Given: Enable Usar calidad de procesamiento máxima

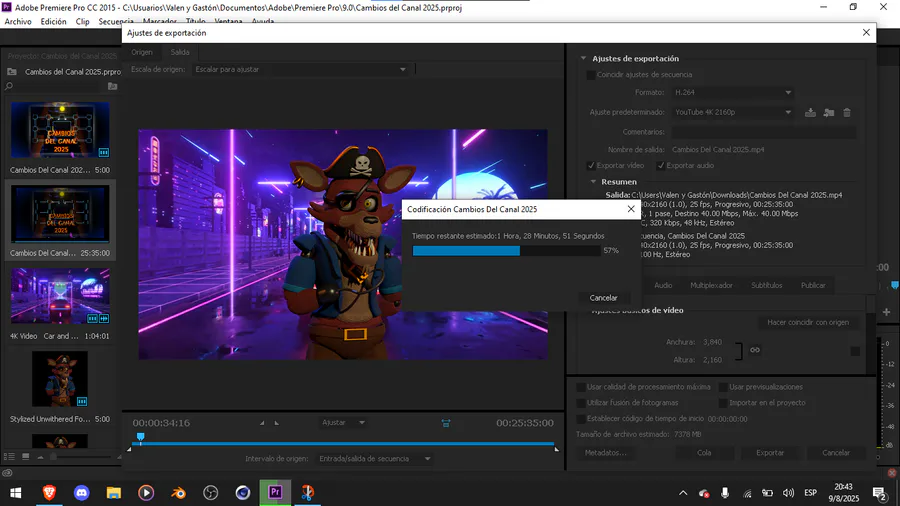Looking at the screenshot, I should [581, 387].
